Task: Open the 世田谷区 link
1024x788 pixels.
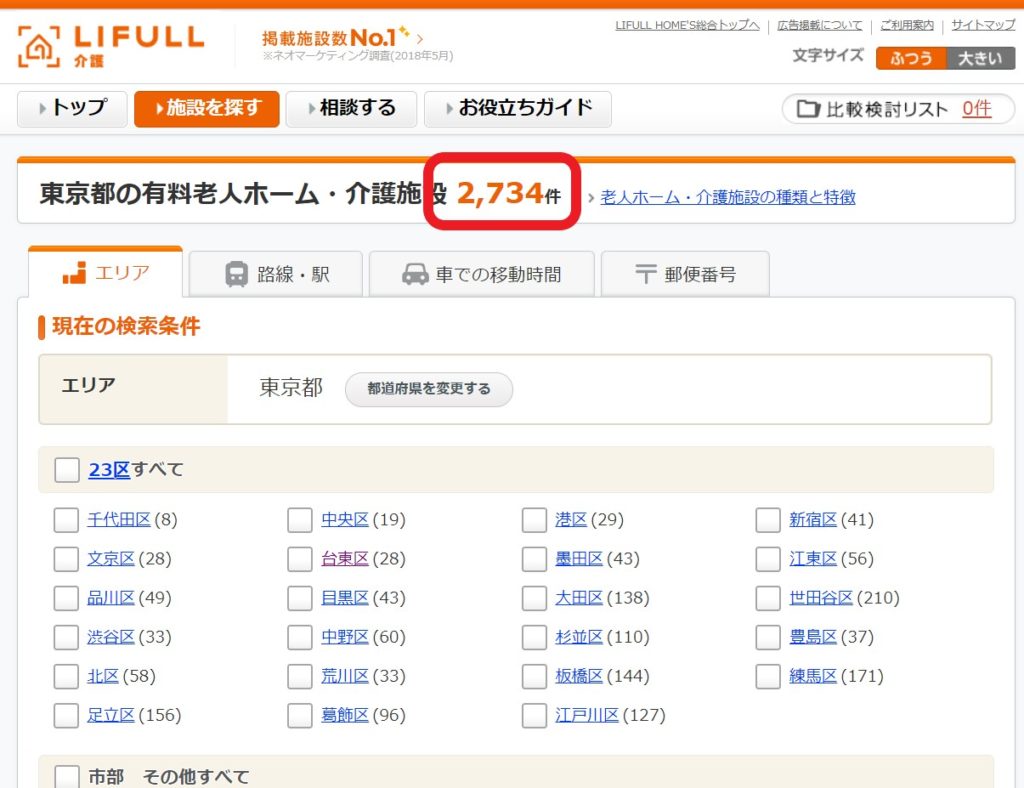Action: 821,598
